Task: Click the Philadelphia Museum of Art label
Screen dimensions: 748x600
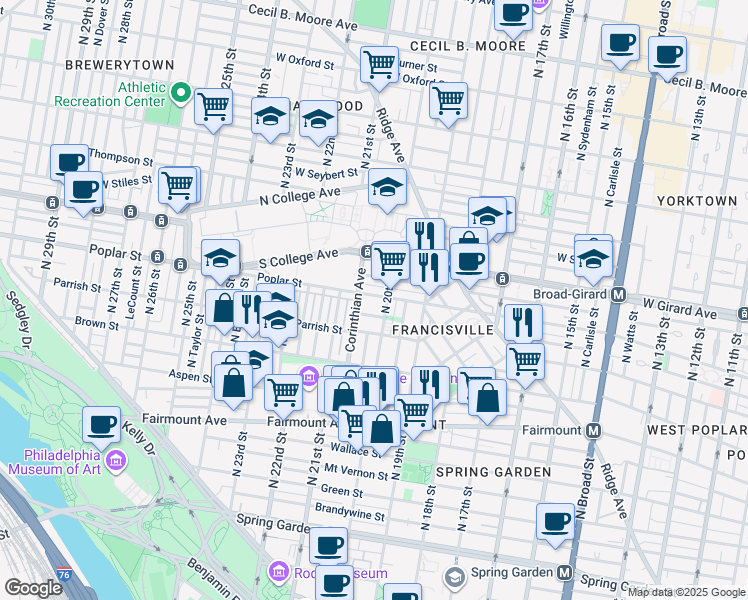Action: 55,462
